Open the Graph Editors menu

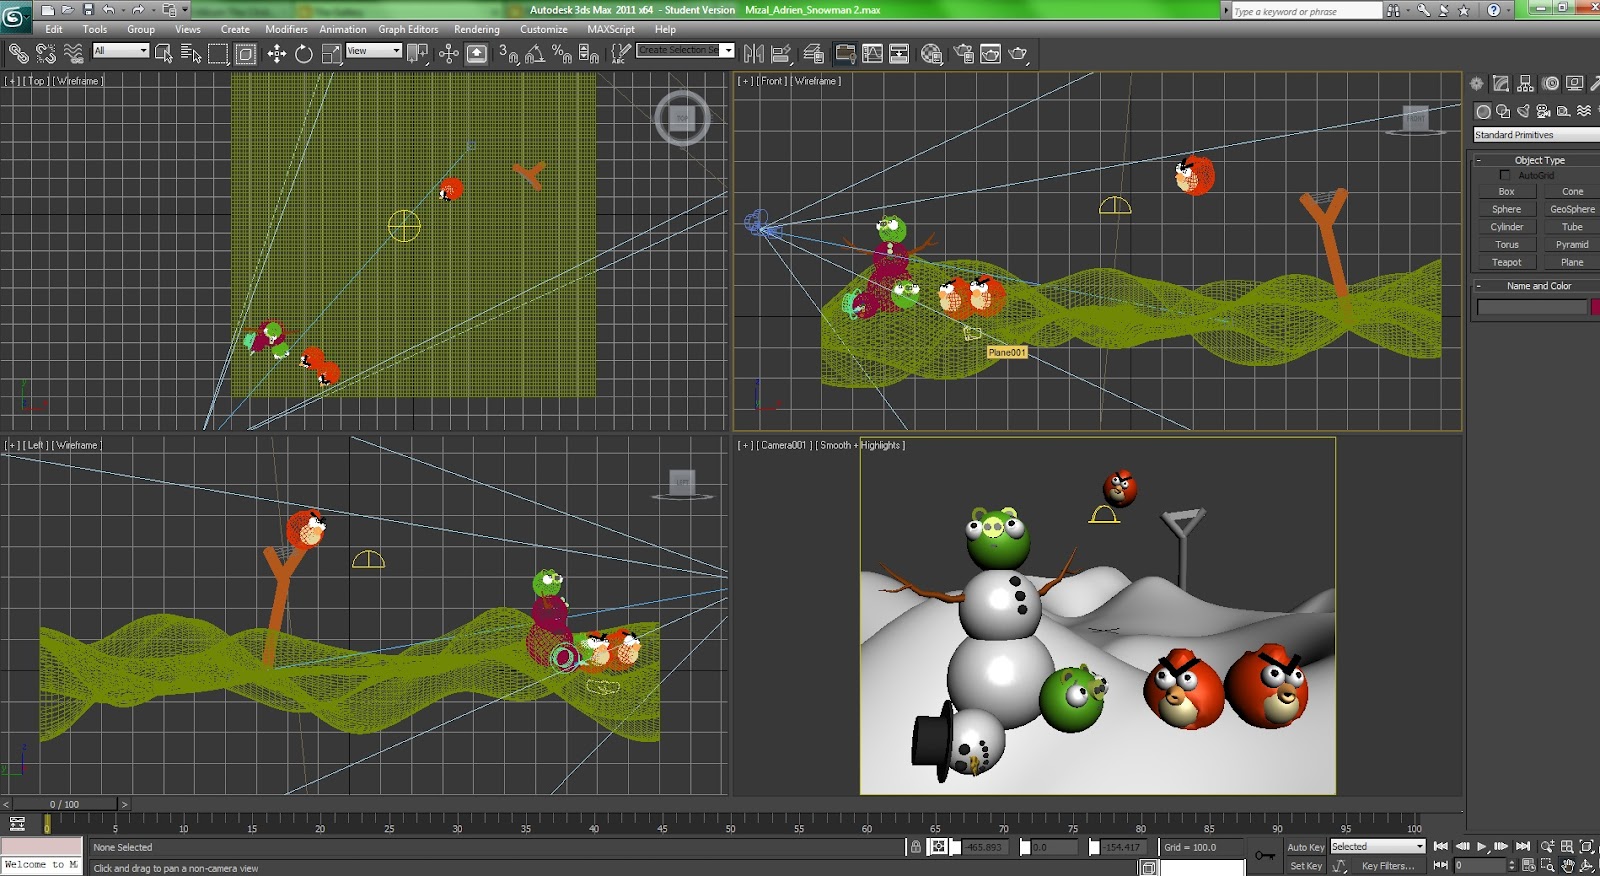pyautogui.click(x=408, y=29)
